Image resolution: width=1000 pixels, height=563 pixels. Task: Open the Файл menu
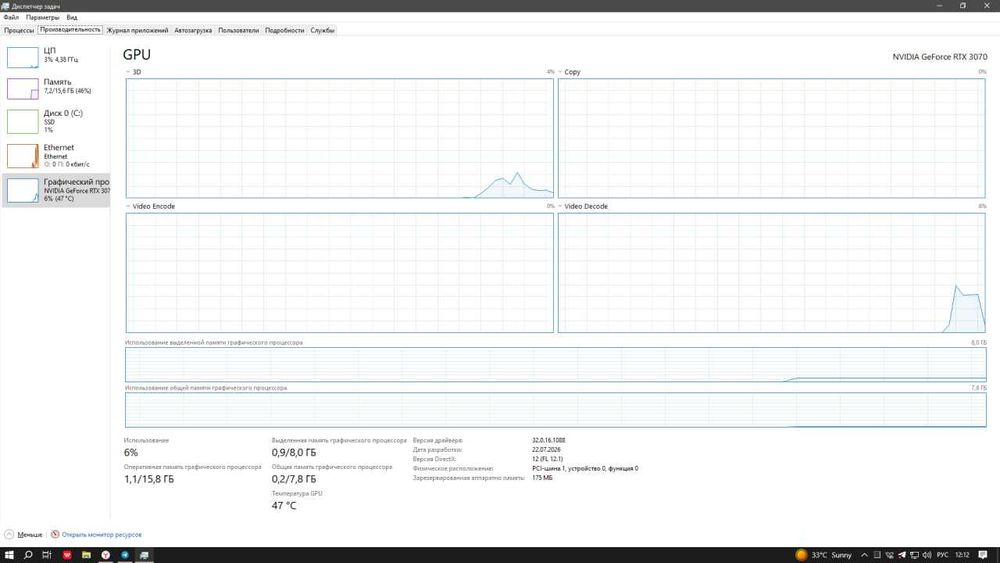click(x=11, y=17)
